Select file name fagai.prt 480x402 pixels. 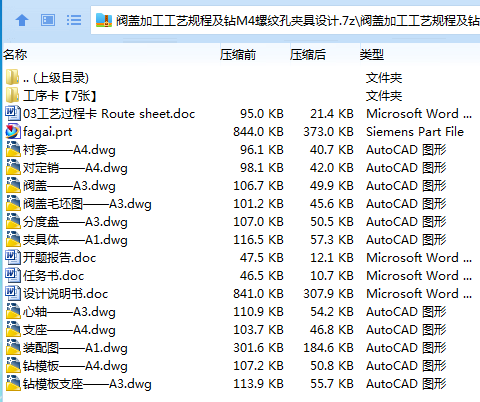[x=47, y=132]
